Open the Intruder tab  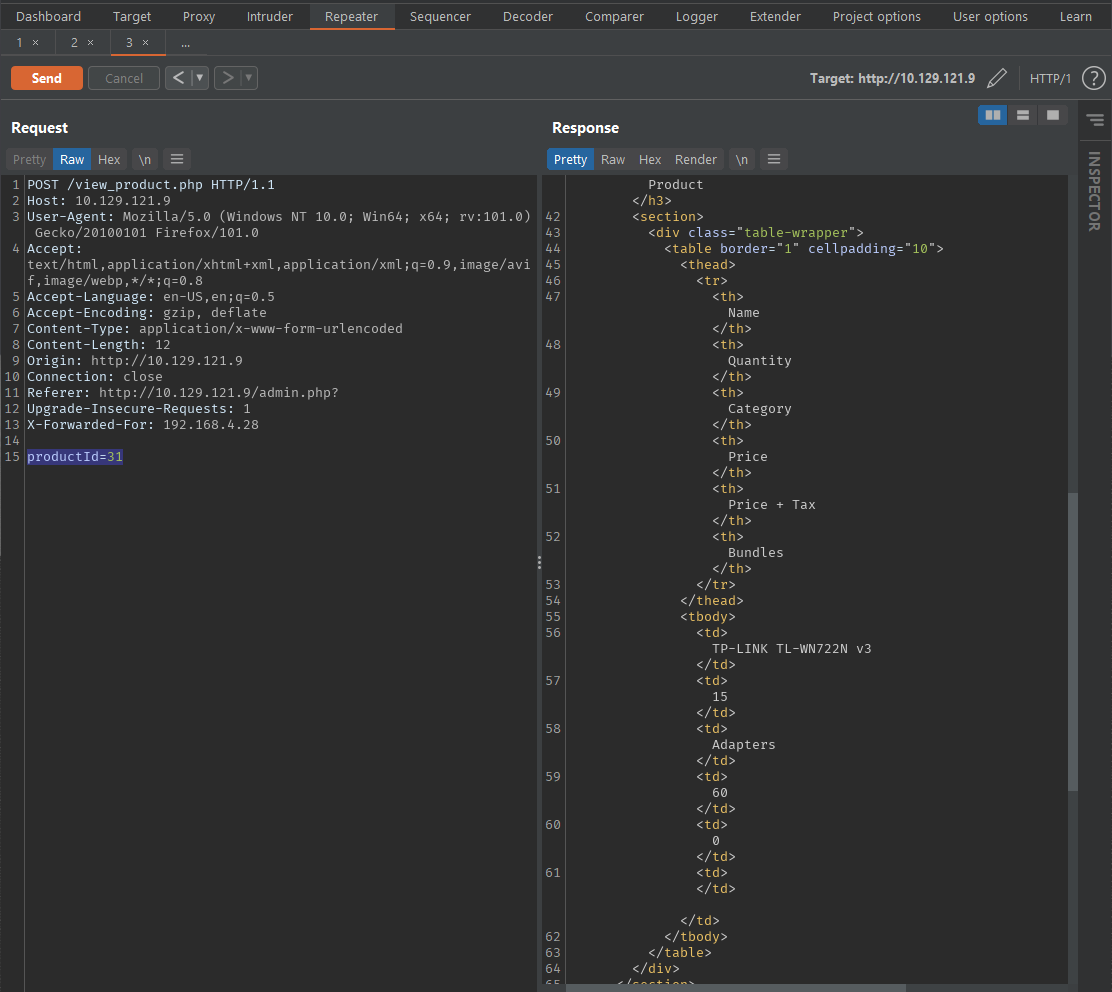[270, 16]
